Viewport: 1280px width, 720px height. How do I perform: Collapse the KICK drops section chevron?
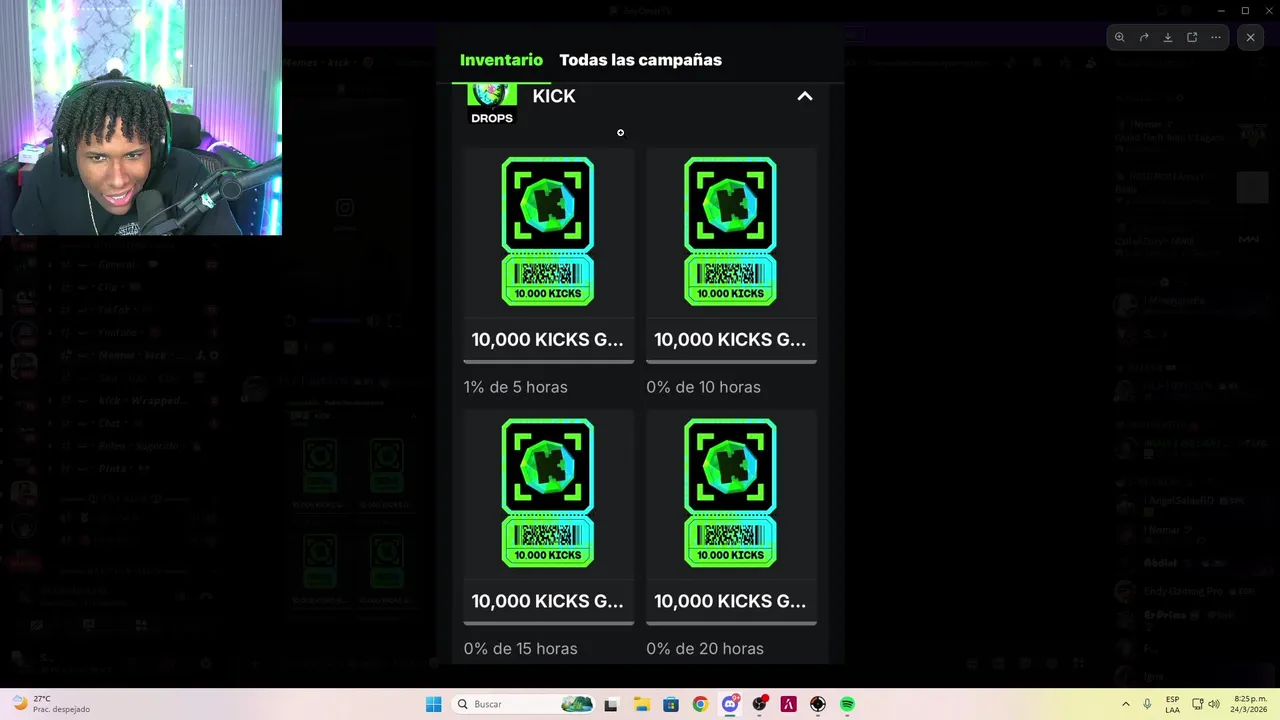point(805,96)
